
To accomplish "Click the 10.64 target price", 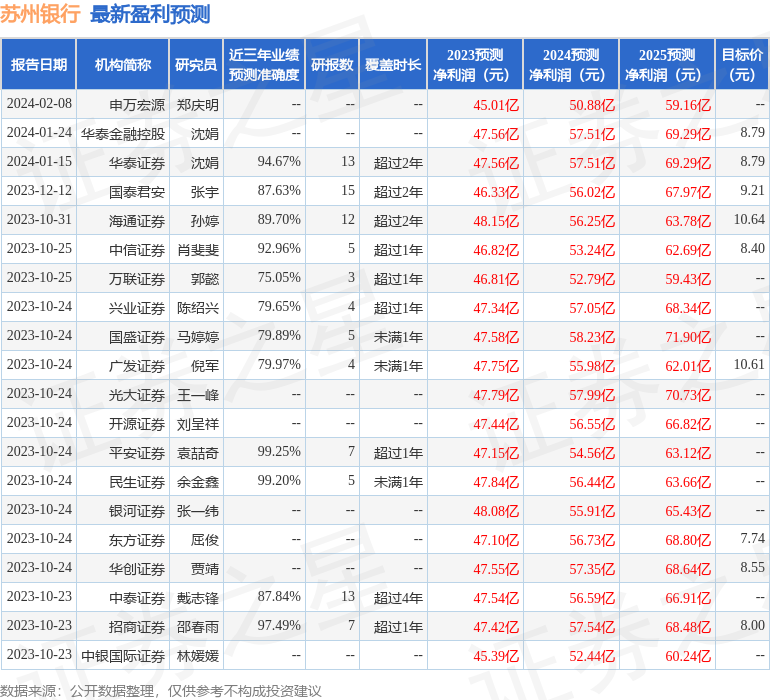I will tap(749, 220).
